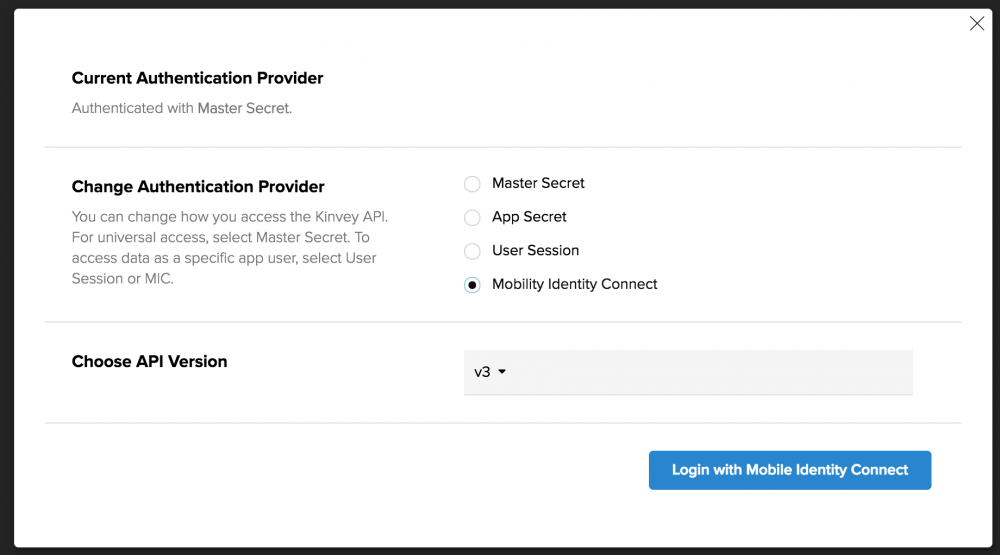The height and width of the screenshot is (555, 1000).
Task: Choose the User Session radio option
Action: (x=472, y=251)
